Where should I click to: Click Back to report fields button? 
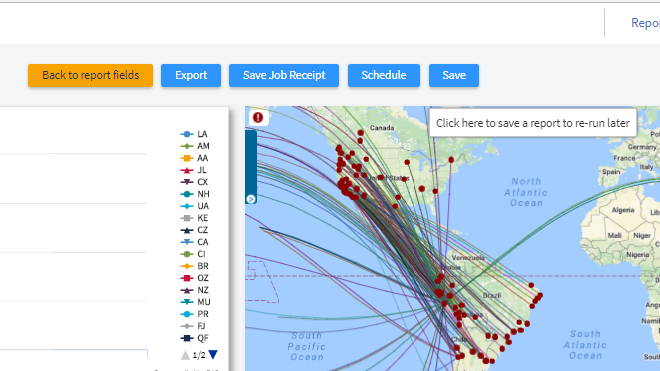click(90, 75)
